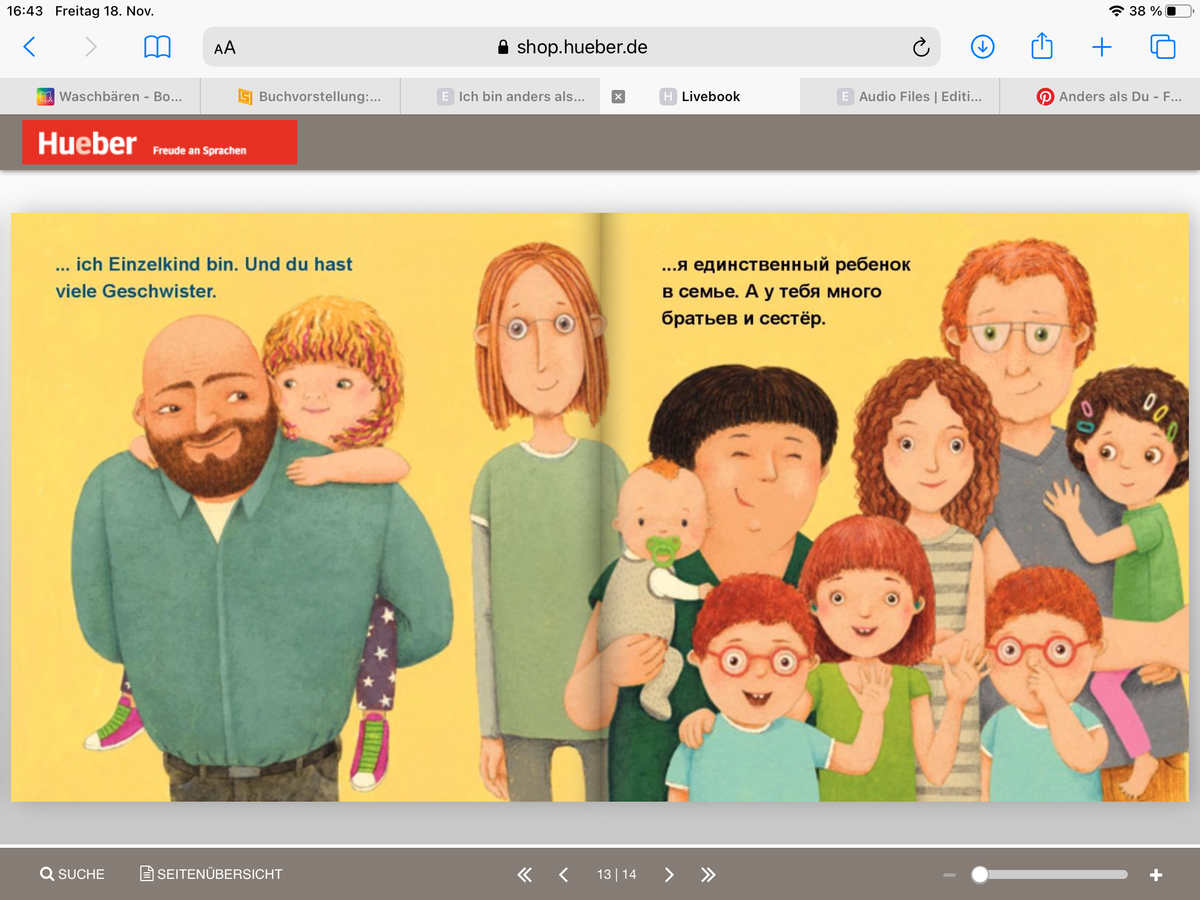The width and height of the screenshot is (1200, 900).
Task: Click the zoom slider handle
Action: tap(980, 874)
